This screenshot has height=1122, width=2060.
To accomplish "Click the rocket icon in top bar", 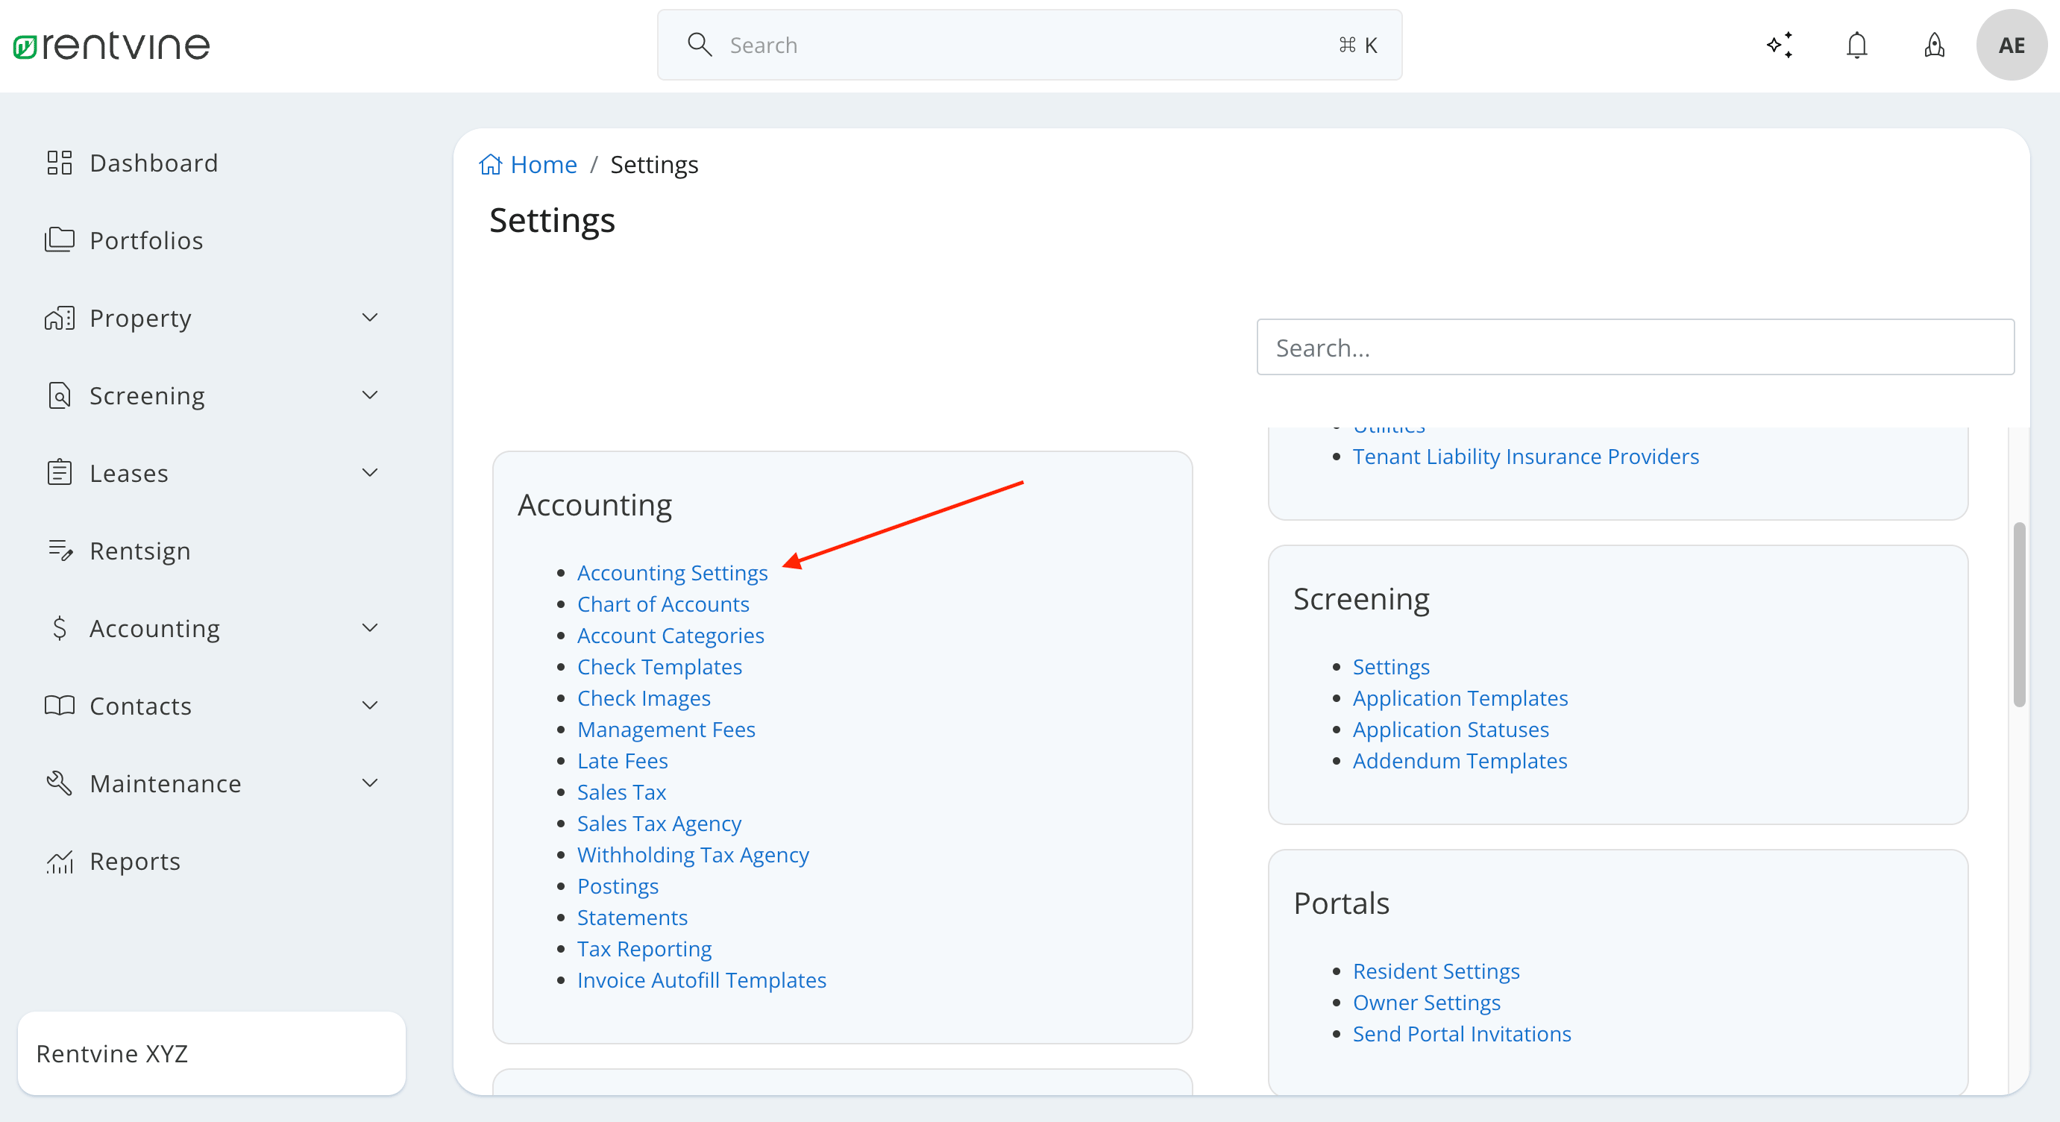I will pyautogui.click(x=1934, y=45).
